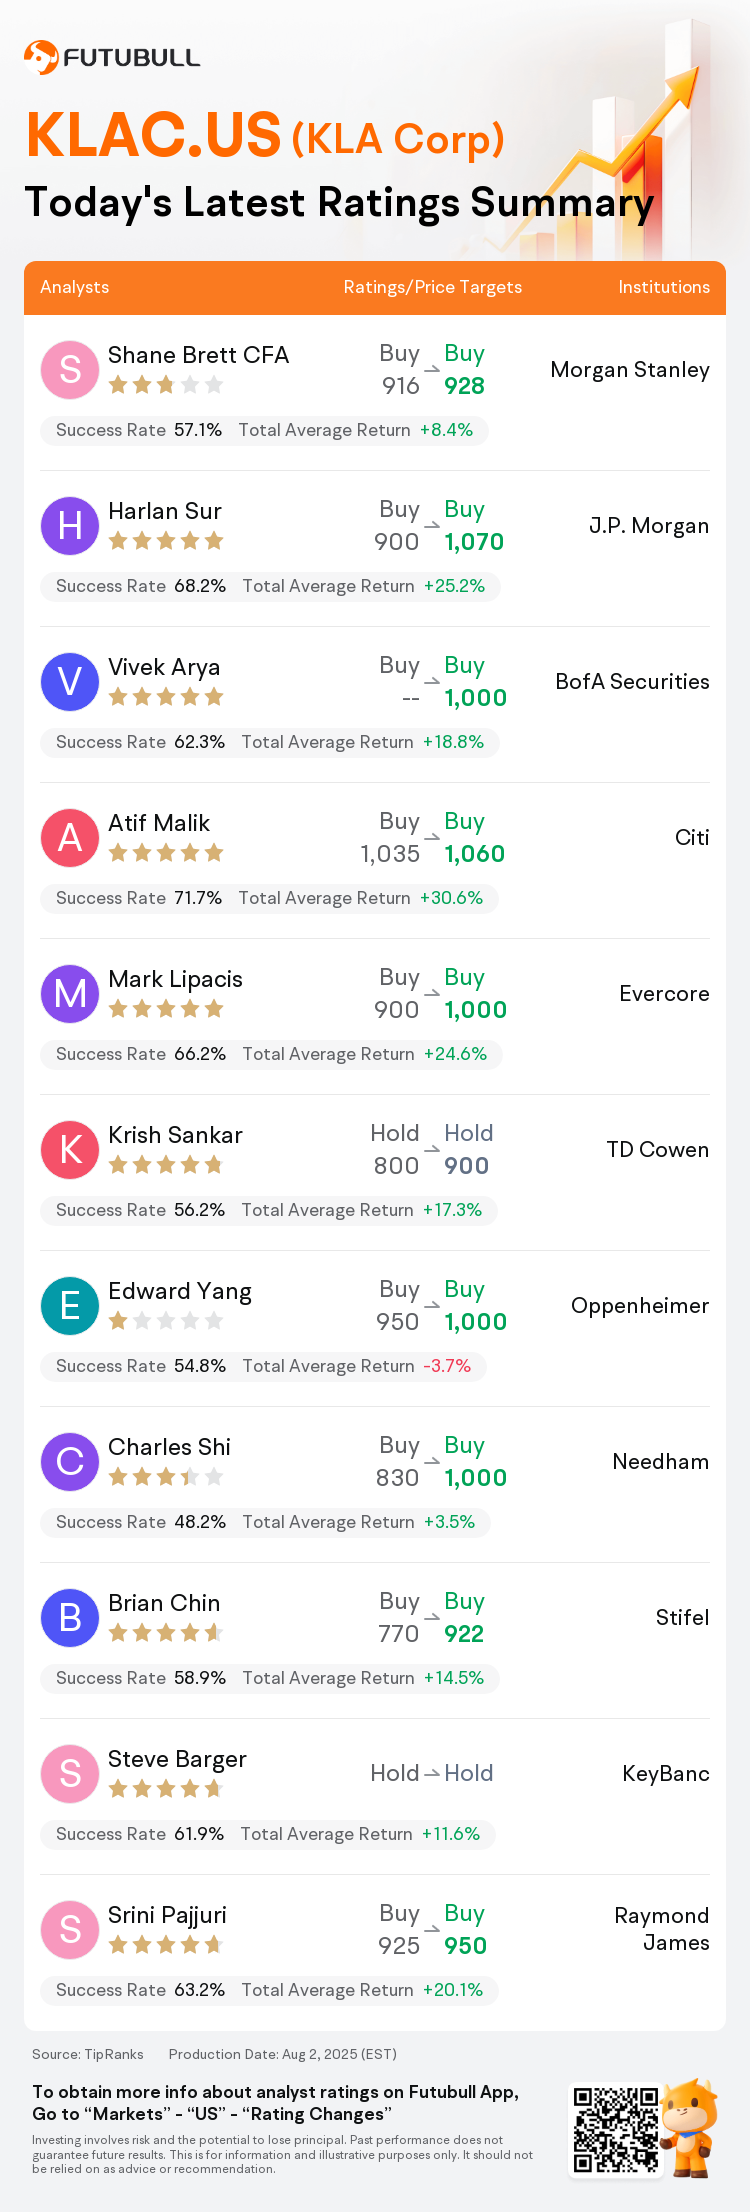Select Atif Malik's success rate pill
Screen dimensions: 750x2212
click(269, 898)
